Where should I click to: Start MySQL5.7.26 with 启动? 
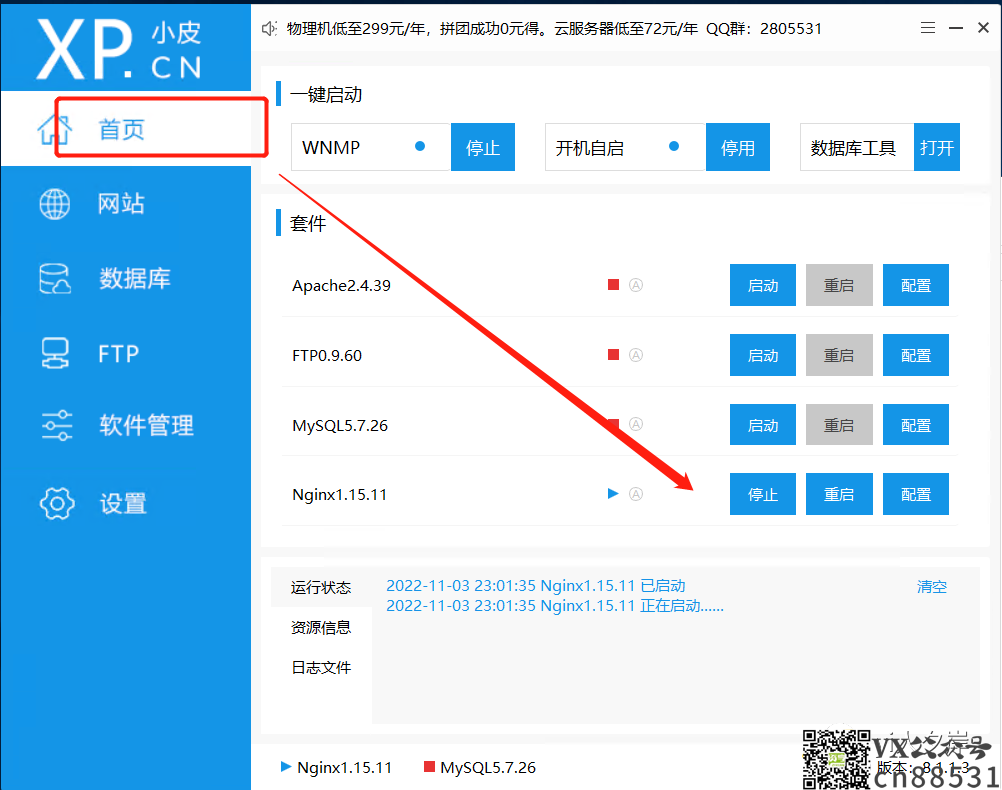point(763,424)
